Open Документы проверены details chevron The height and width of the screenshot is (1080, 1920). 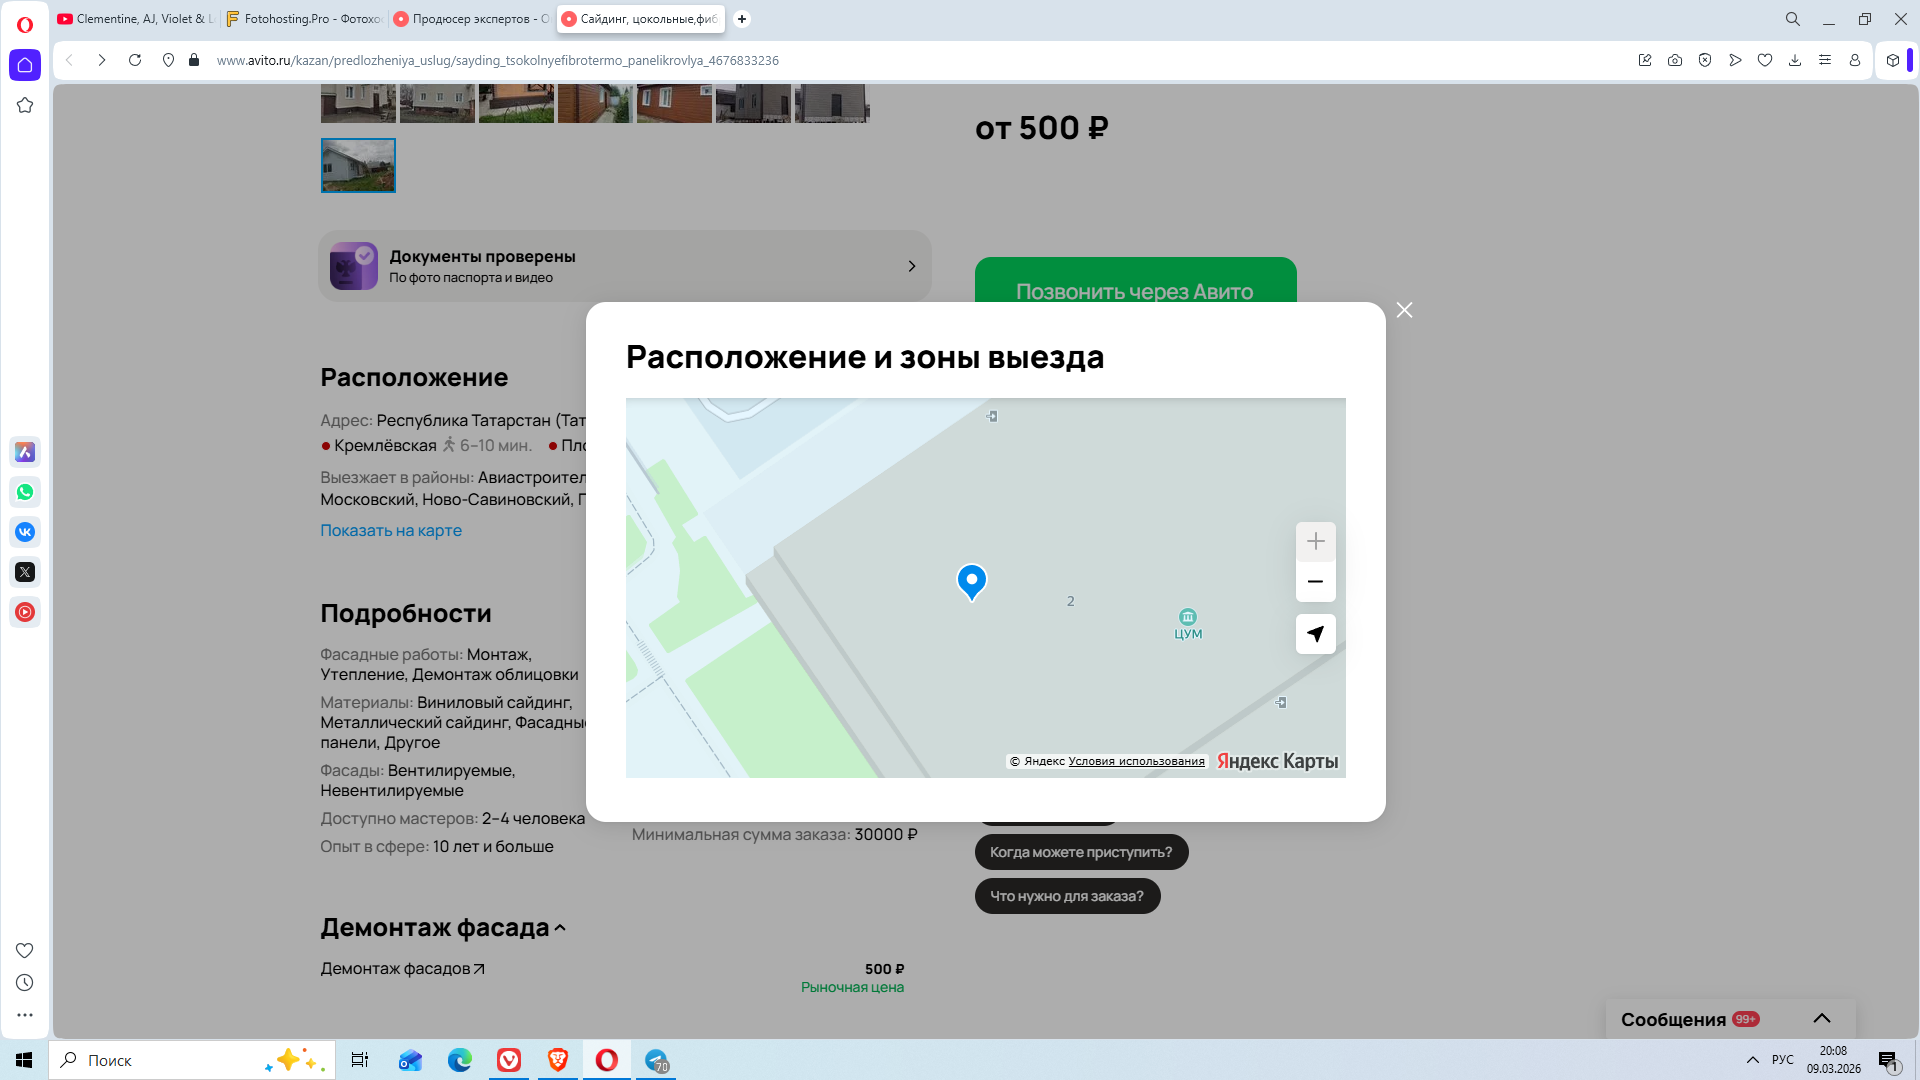click(x=911, y=266)
